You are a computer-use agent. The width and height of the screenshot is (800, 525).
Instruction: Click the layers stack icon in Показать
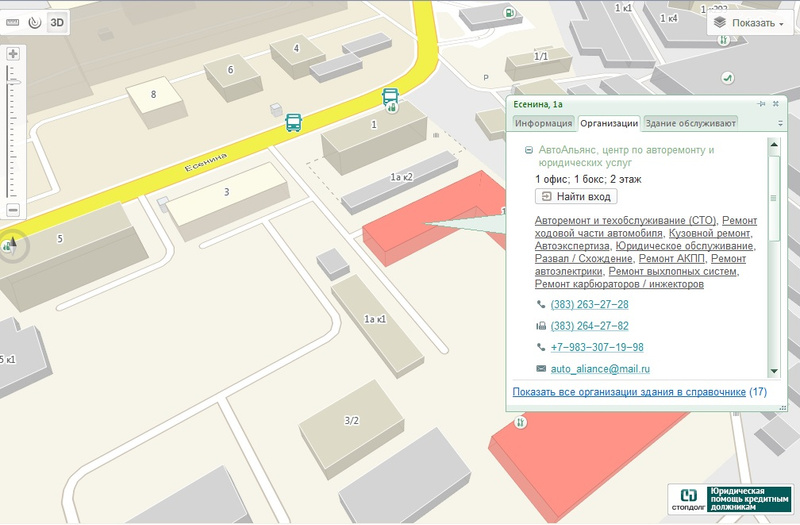720,23
